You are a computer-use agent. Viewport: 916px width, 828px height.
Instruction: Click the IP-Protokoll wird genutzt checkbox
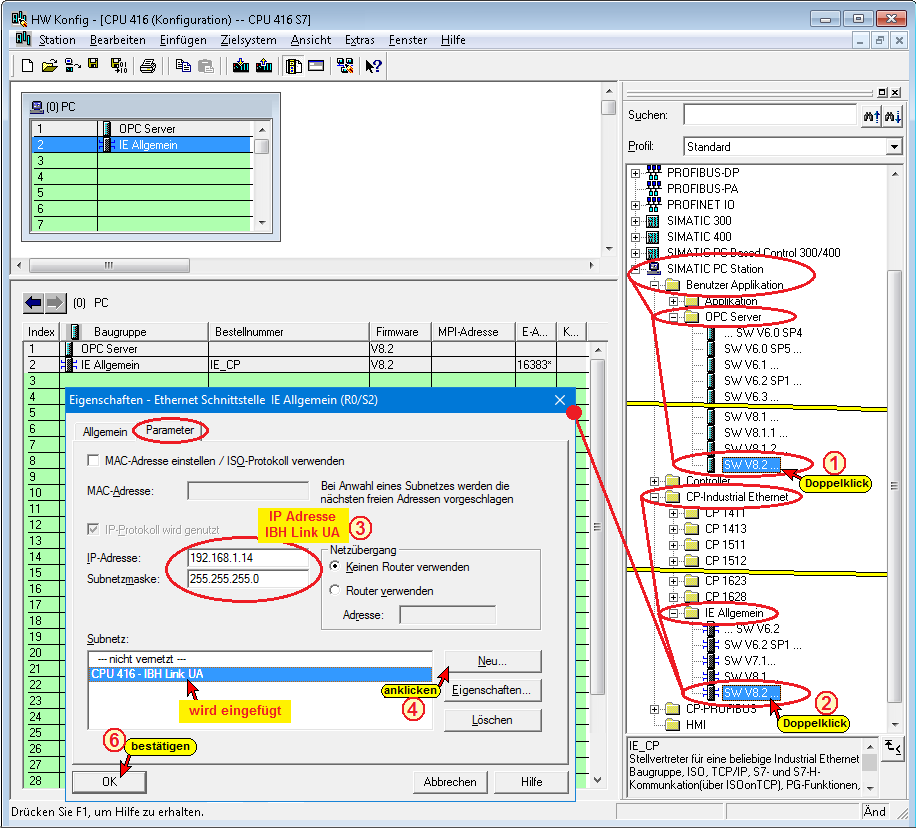[x=93, y=529]
